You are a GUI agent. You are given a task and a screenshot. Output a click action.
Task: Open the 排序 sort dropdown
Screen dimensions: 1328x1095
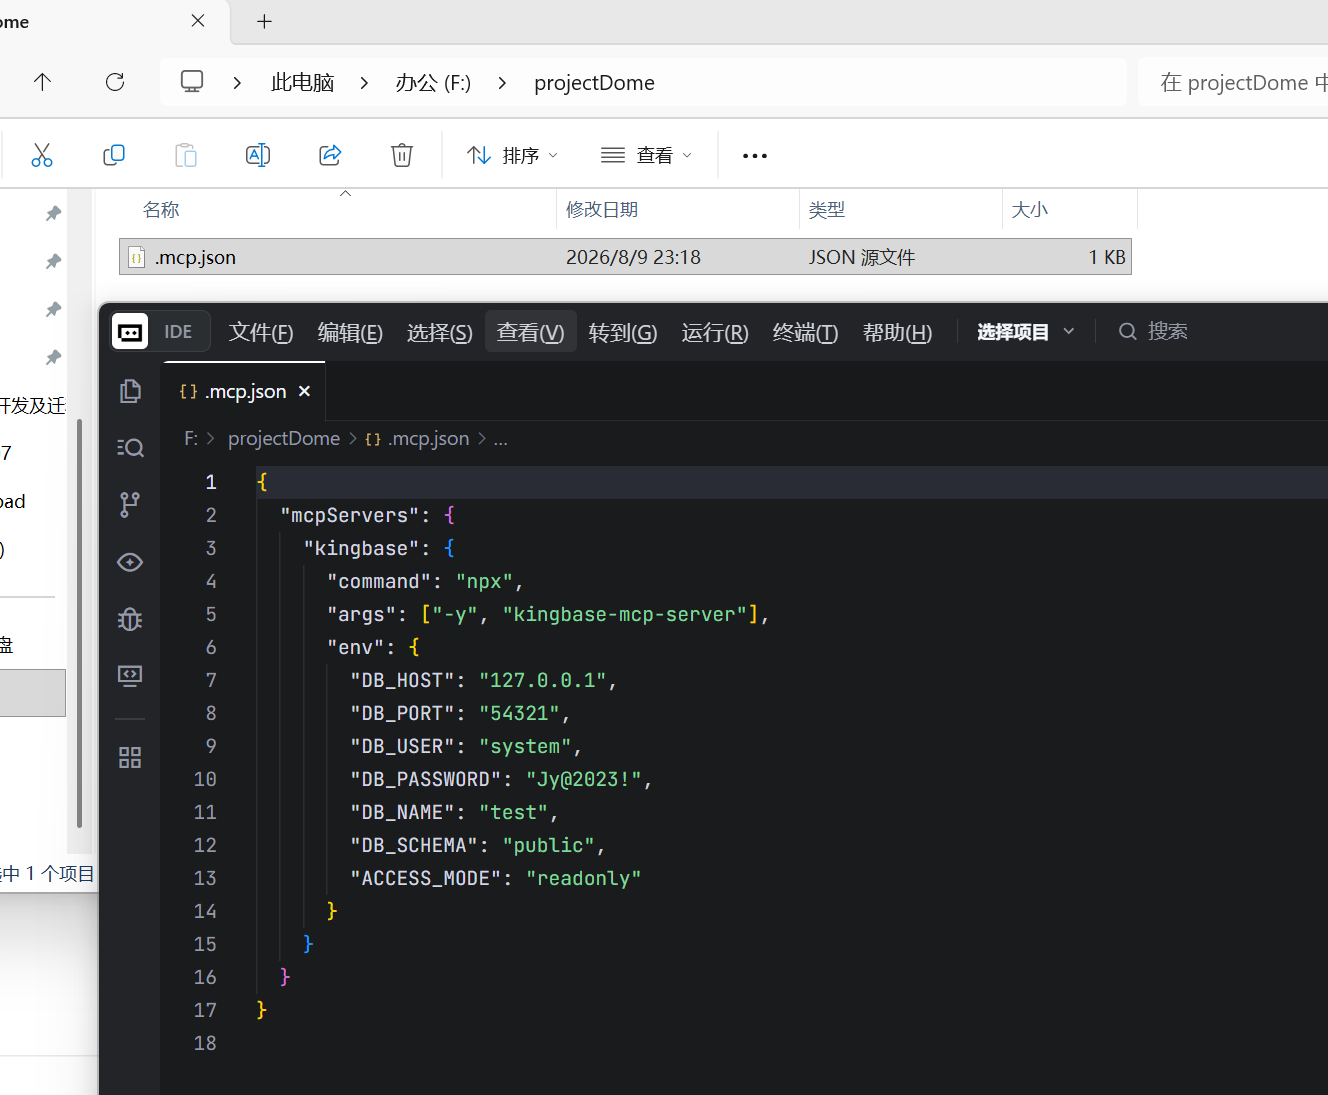(512, 155)
